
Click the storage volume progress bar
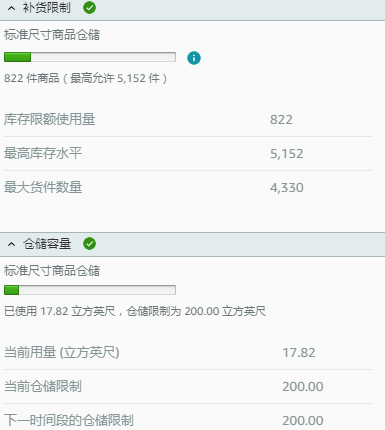pos(90,290)
